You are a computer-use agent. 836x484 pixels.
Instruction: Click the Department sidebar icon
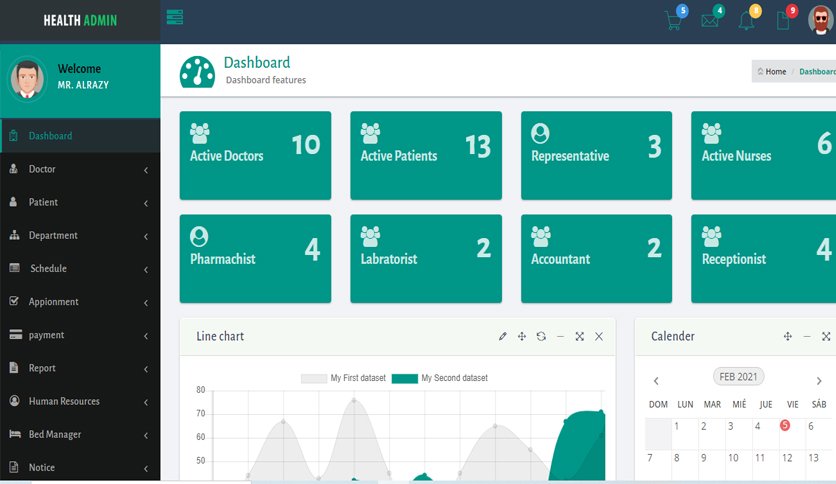coord(14,235)
